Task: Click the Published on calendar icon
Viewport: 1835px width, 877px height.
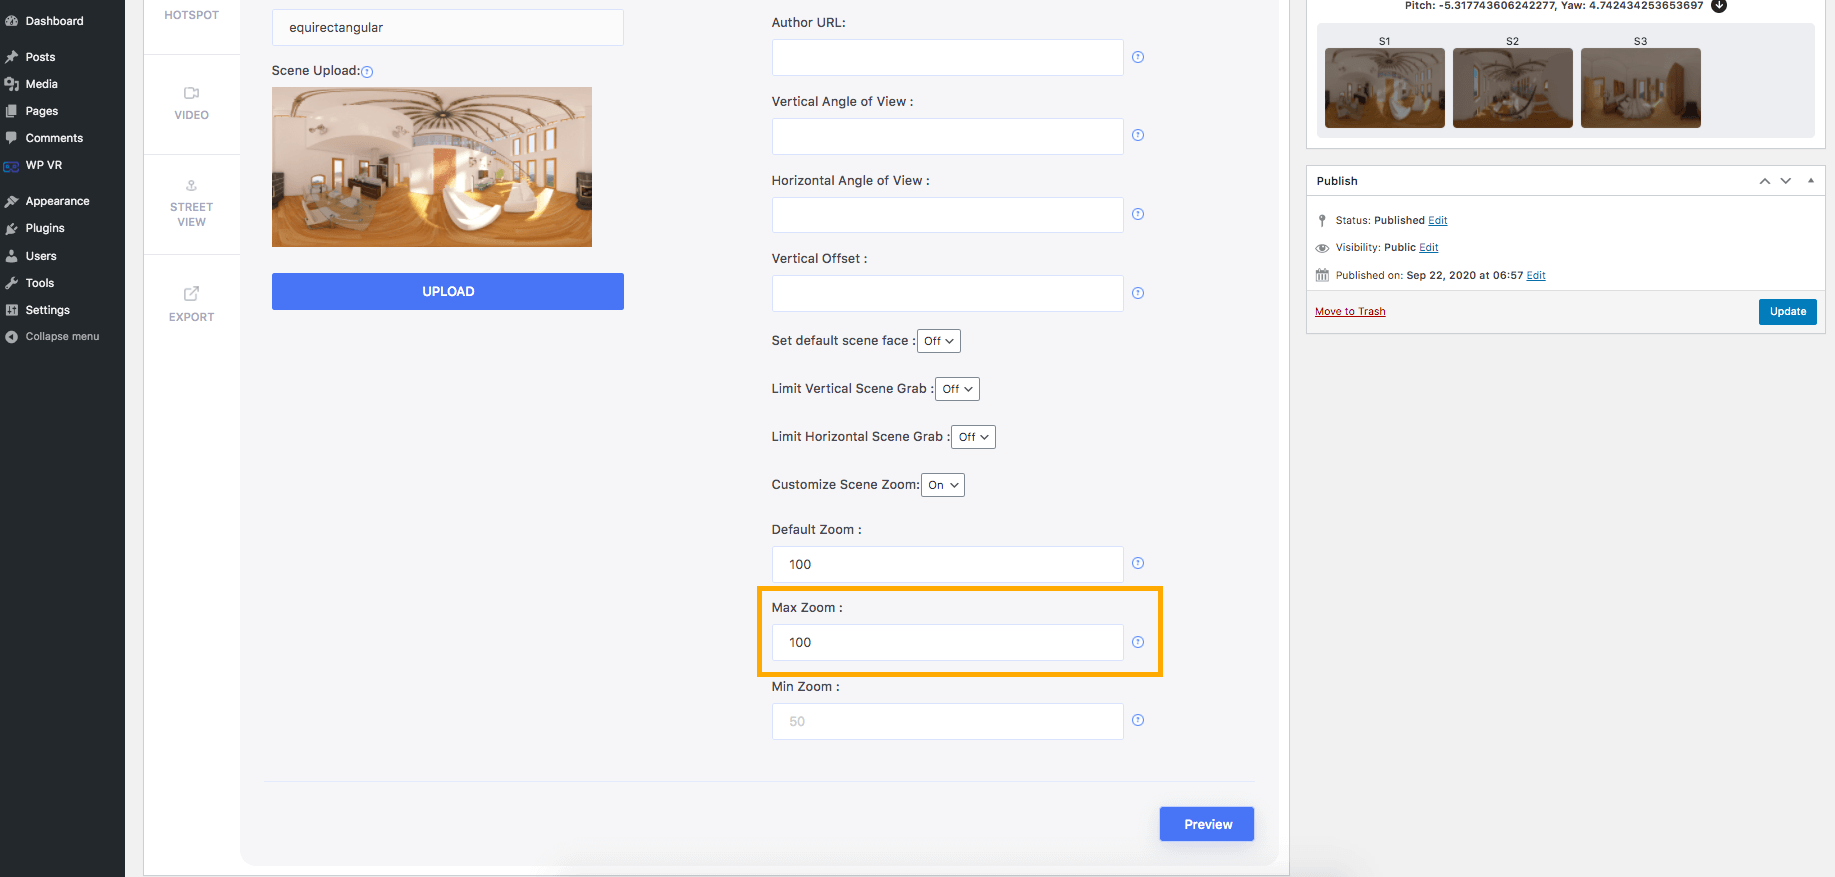Action: click(1322, 275)
